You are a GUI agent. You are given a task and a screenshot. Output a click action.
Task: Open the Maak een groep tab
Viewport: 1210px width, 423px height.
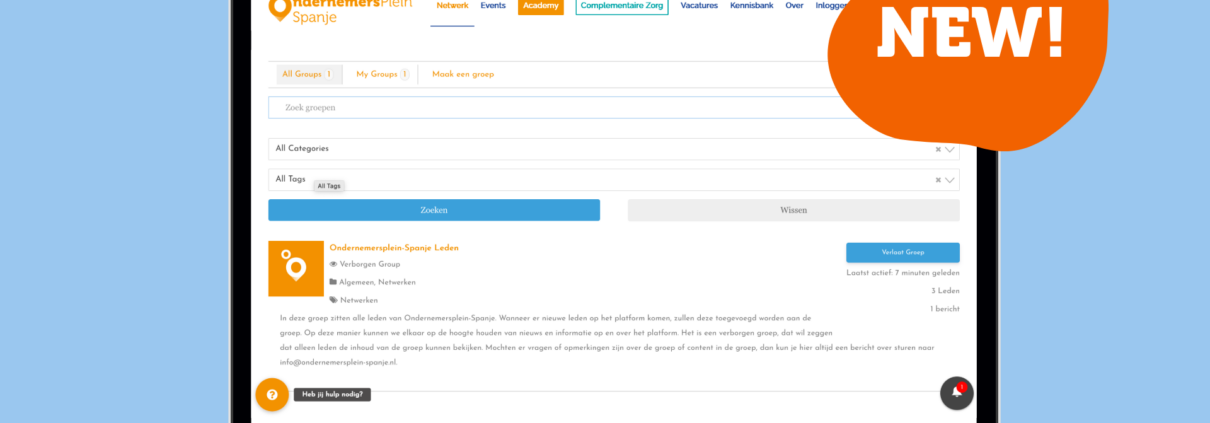pos(463,74)
